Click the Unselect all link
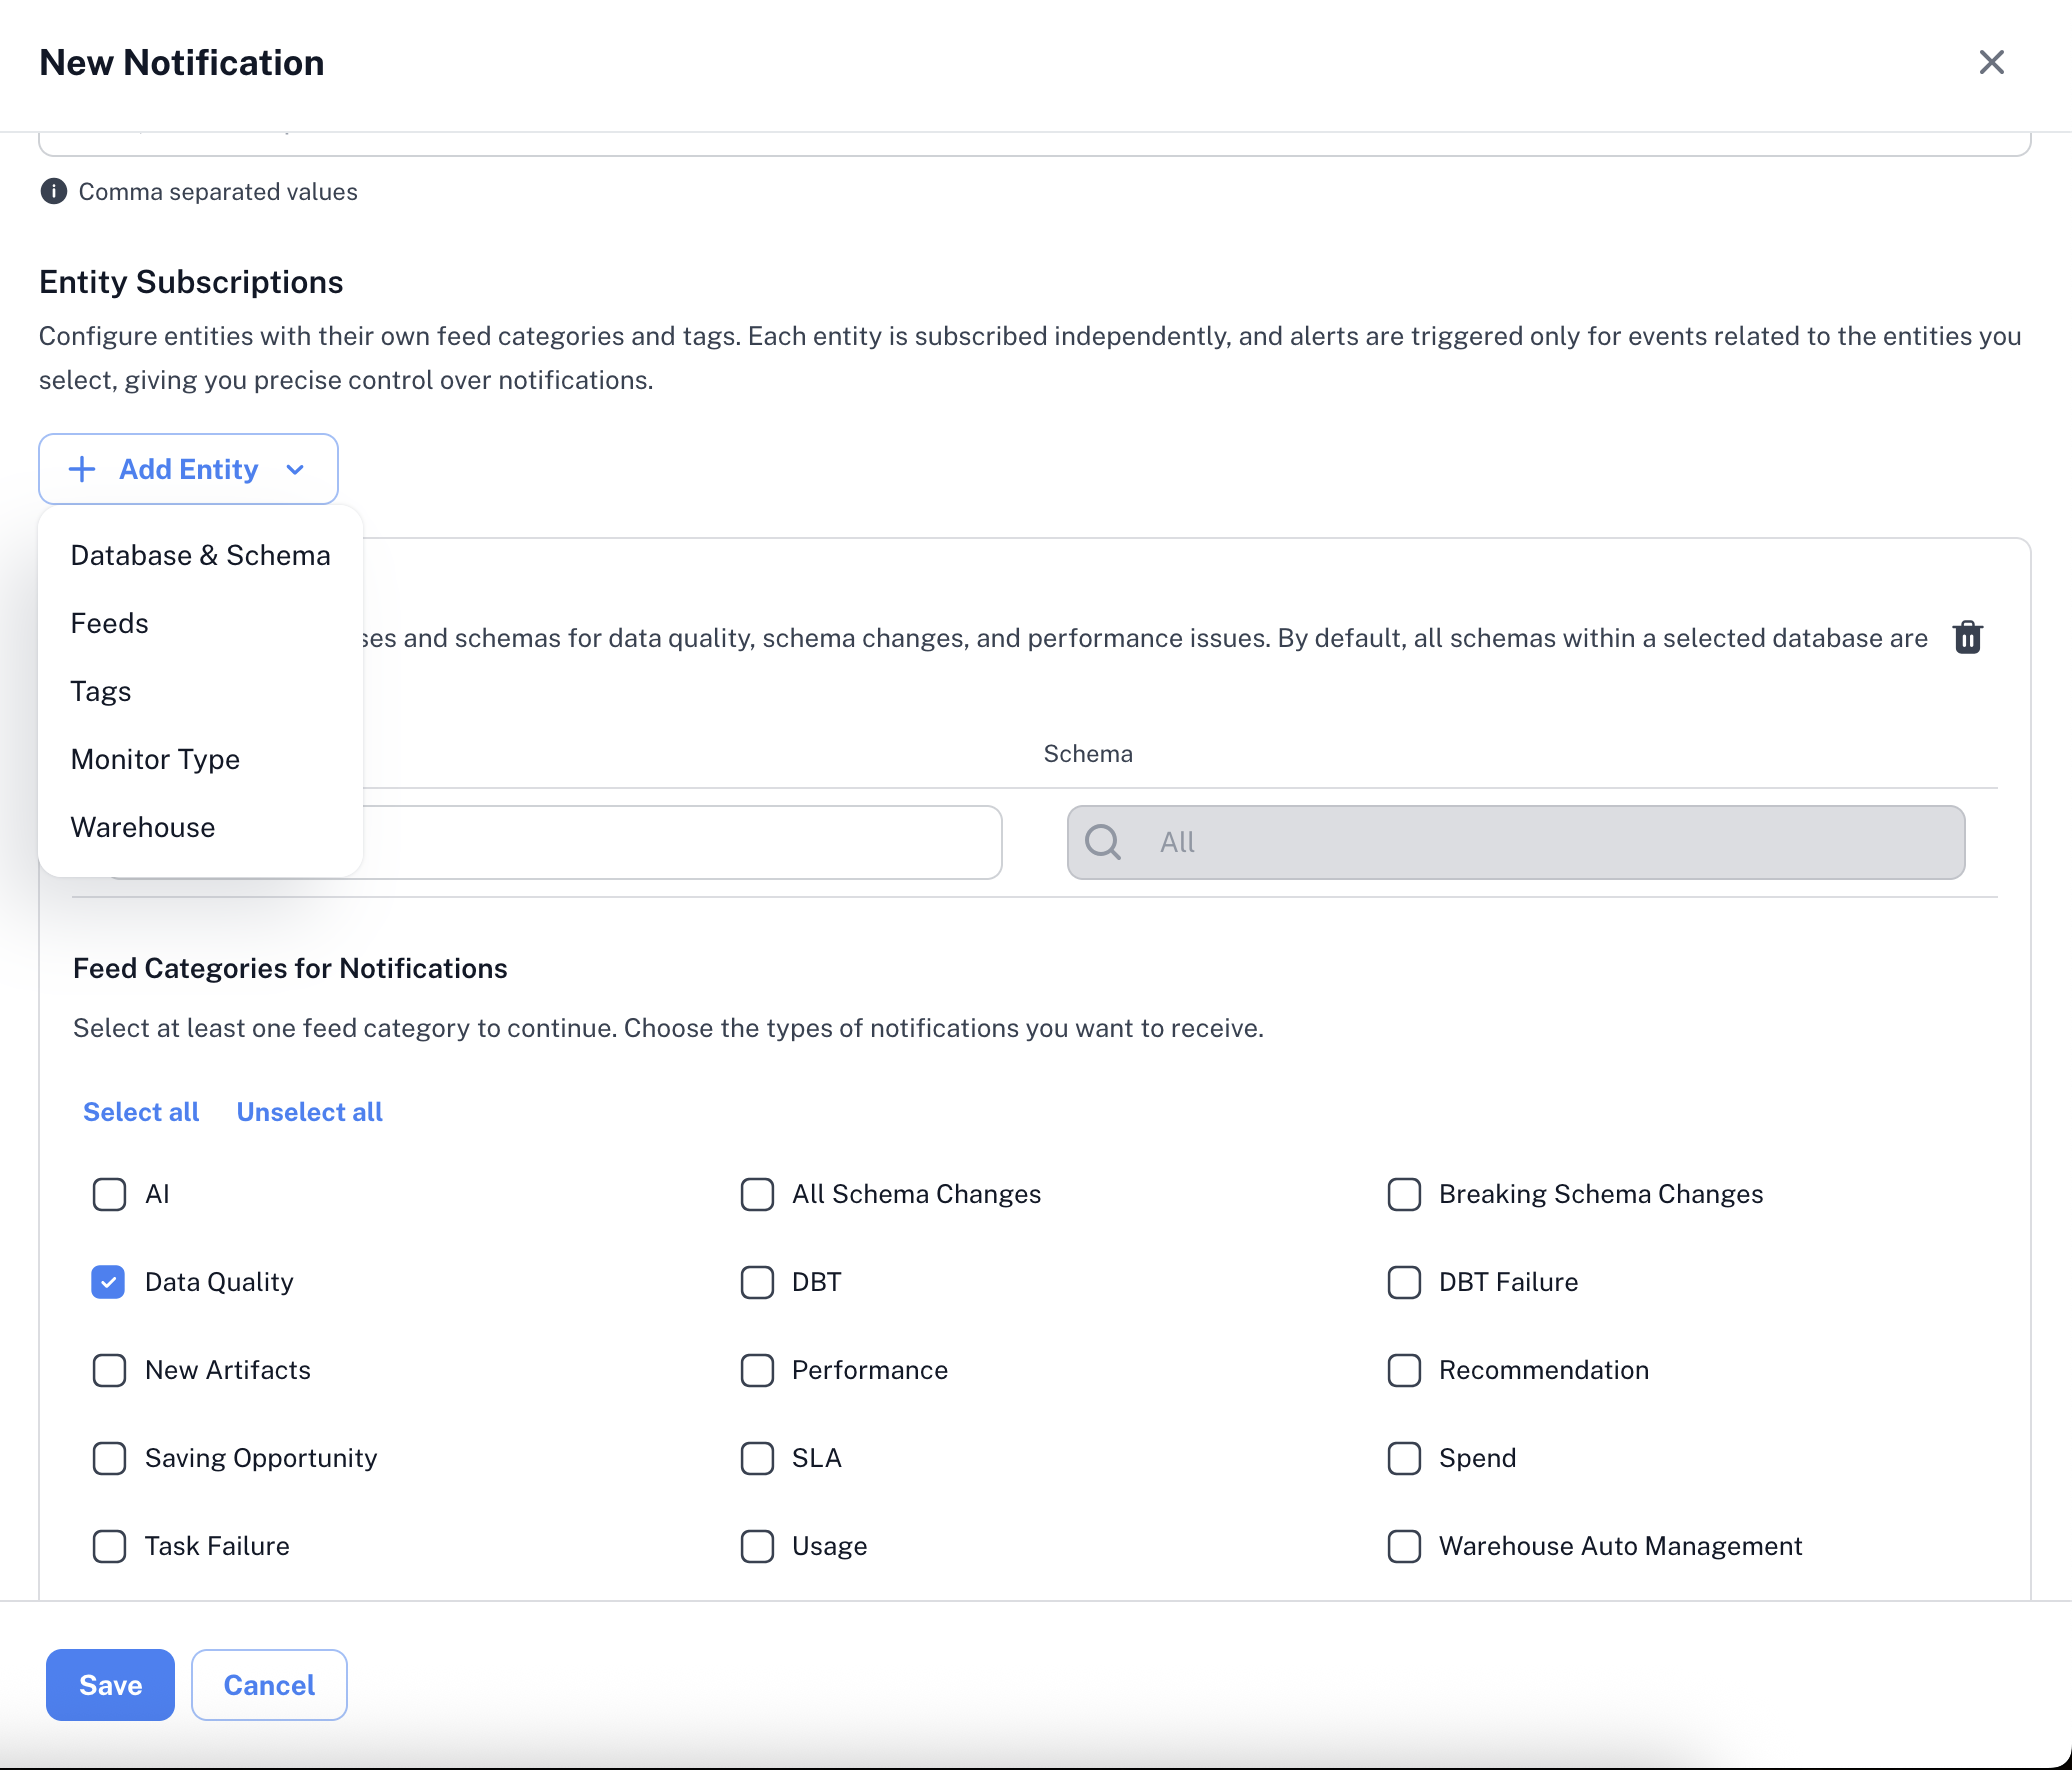Image resolution: width=2072 pixels, height=1770 pixels. coord(309,1112)
